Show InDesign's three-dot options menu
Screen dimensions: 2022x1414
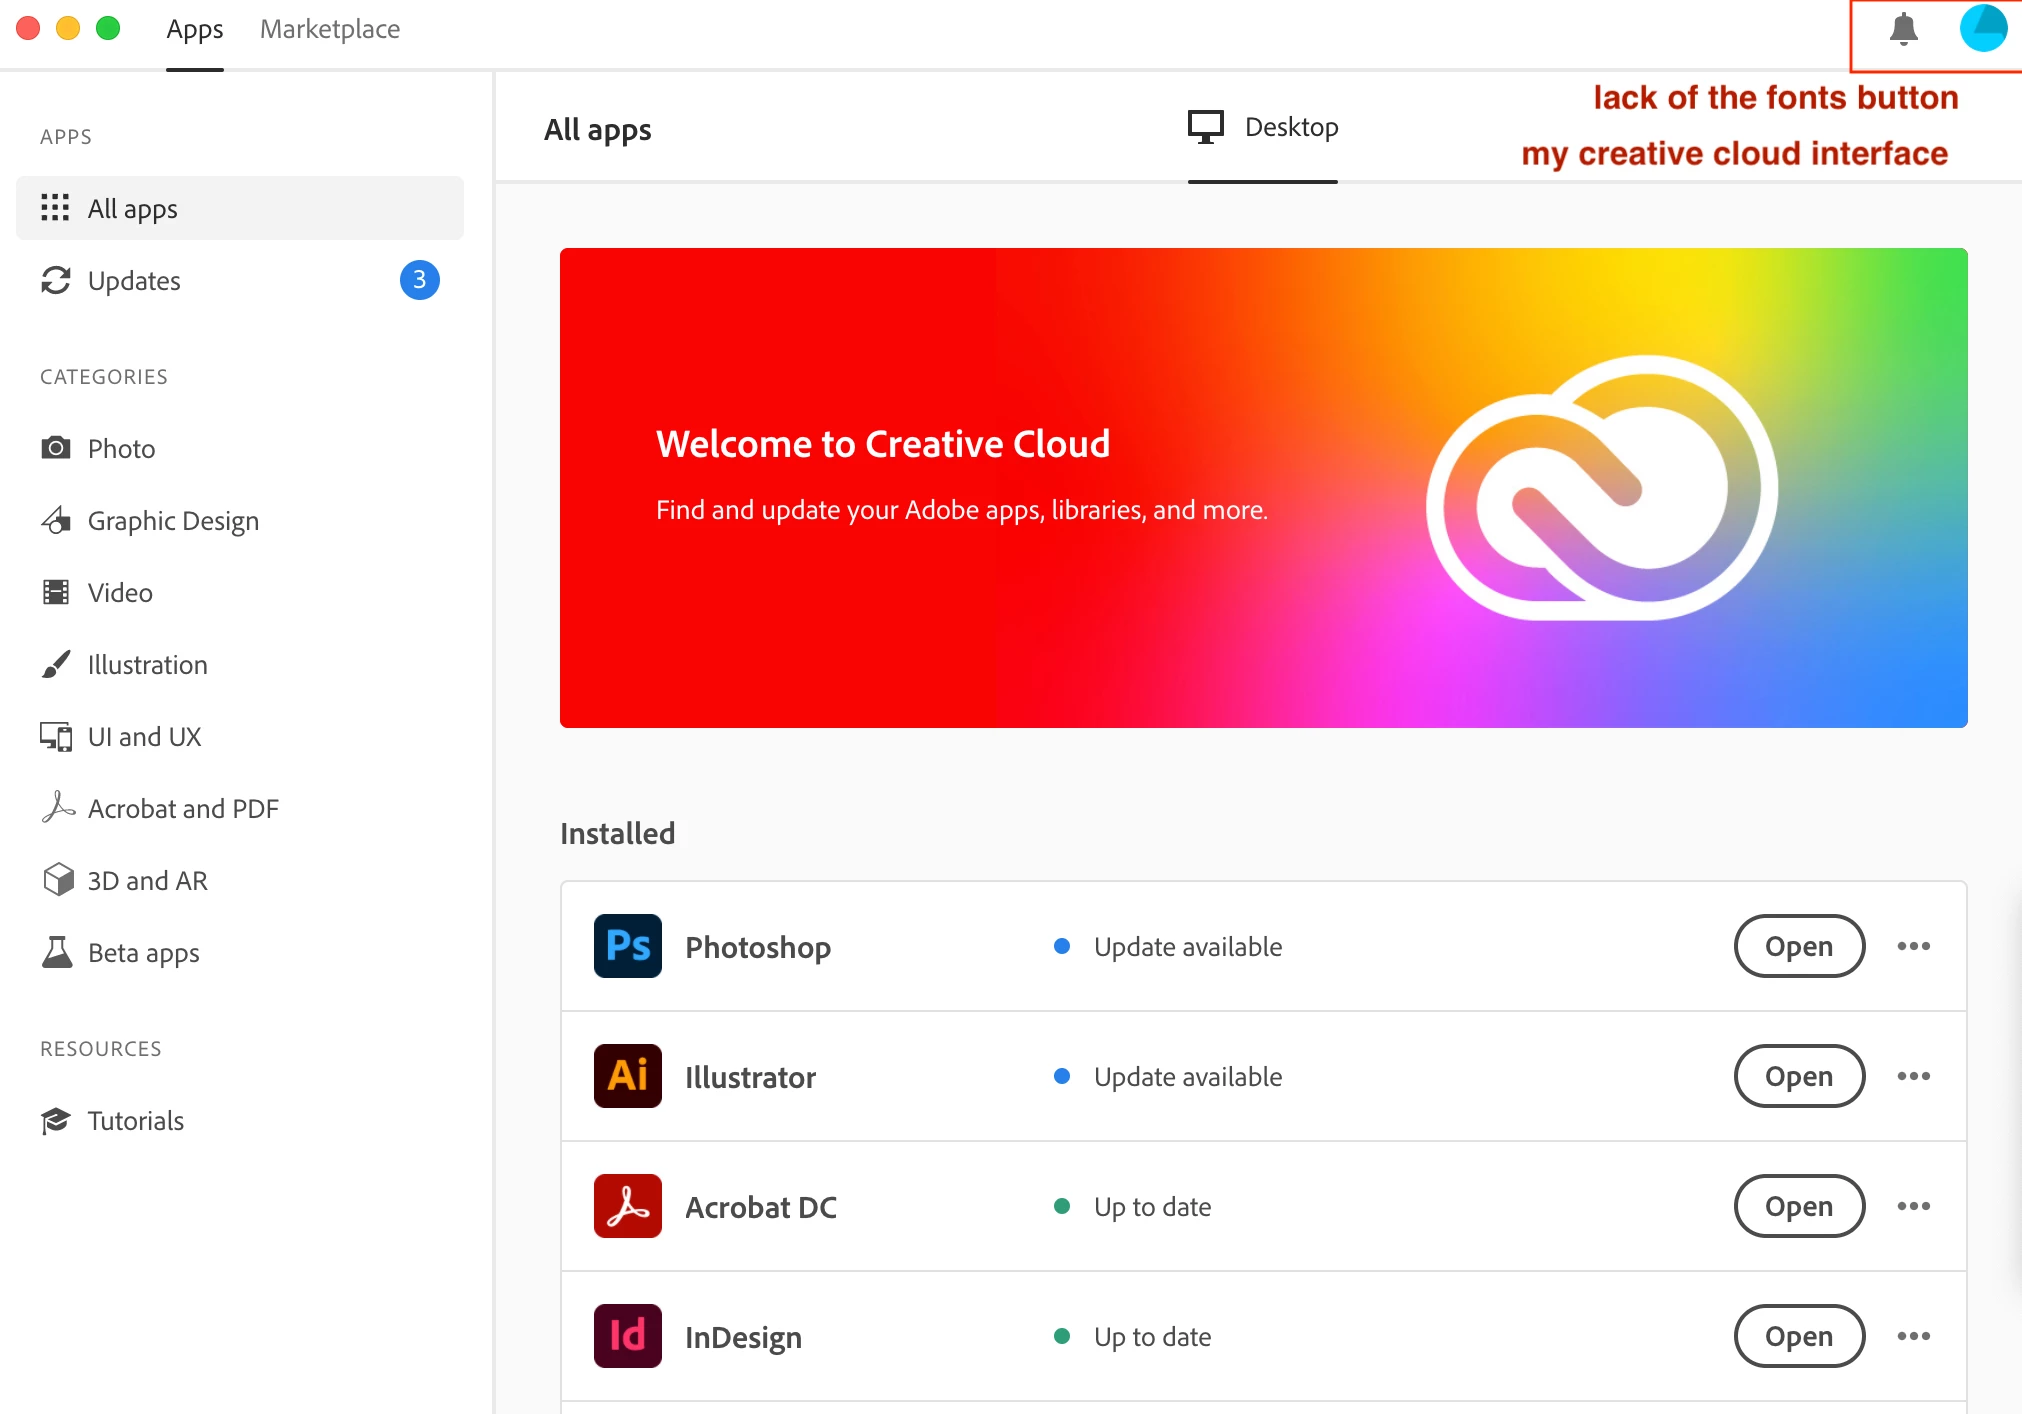(x=1913, y=1336)
